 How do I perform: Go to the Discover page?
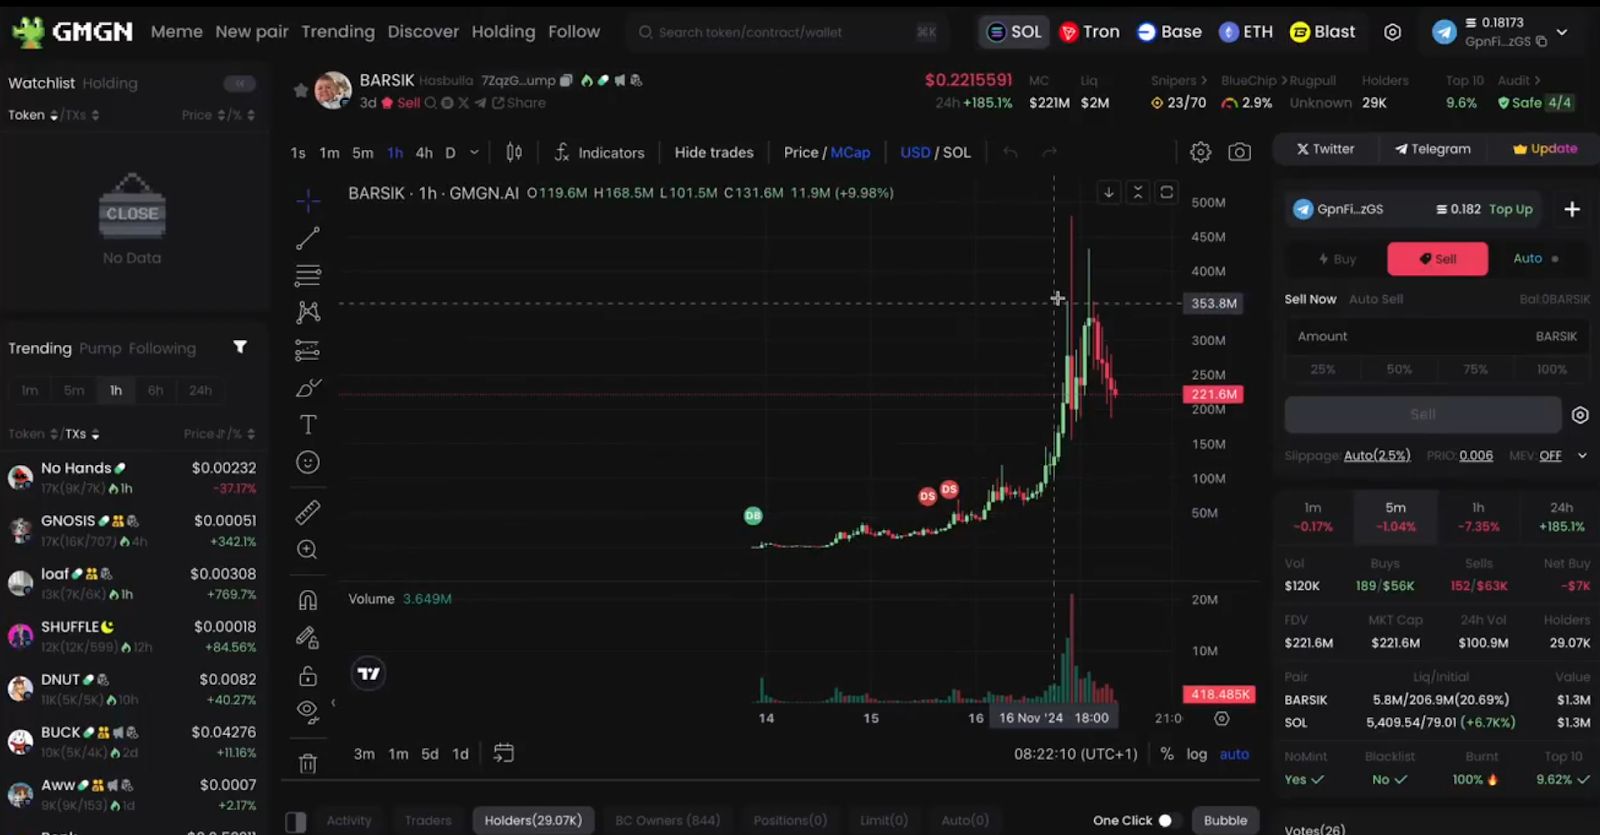(423, 32)
